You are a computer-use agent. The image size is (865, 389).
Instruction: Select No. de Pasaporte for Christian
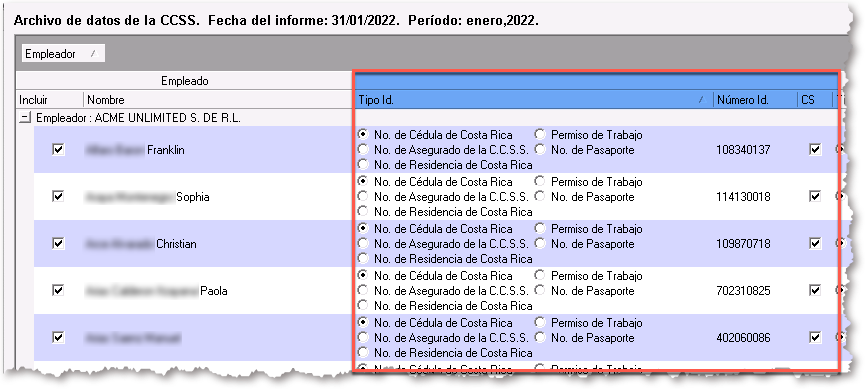[540, 243]
